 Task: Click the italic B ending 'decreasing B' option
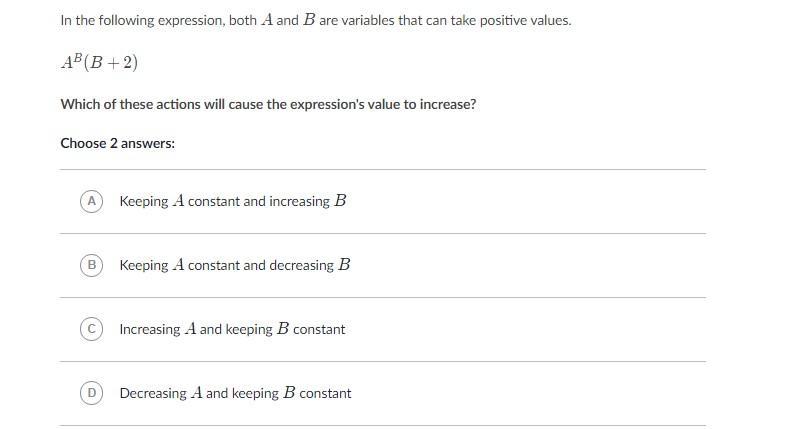pyautogui.click(x=344, y=264)
